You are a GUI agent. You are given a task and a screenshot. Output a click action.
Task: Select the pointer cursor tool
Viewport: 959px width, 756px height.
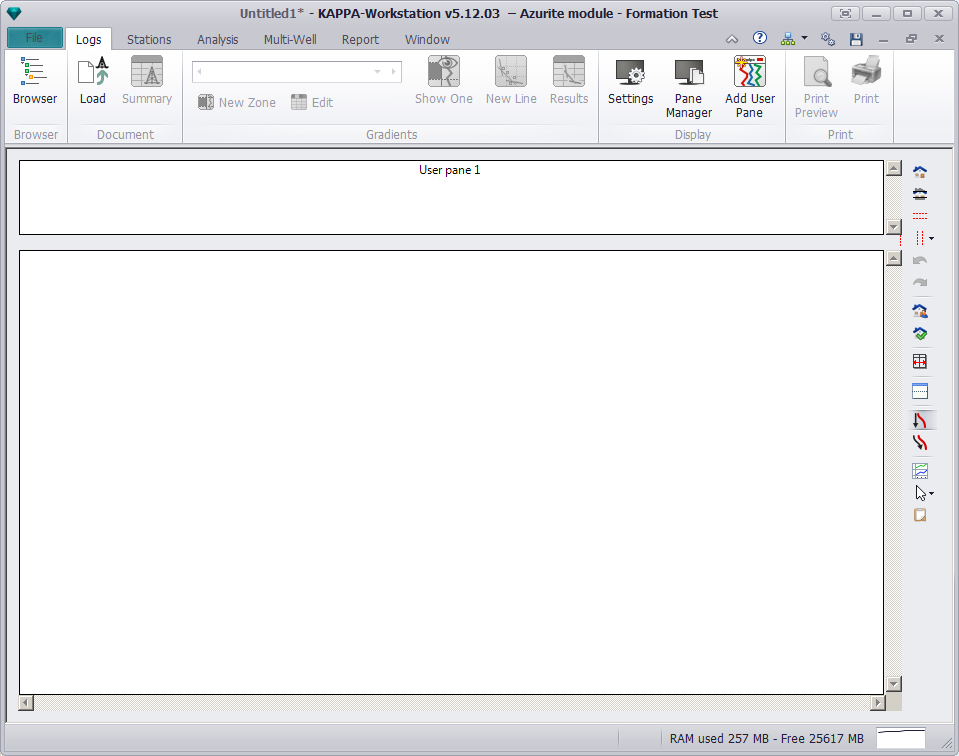click(920, 493)
